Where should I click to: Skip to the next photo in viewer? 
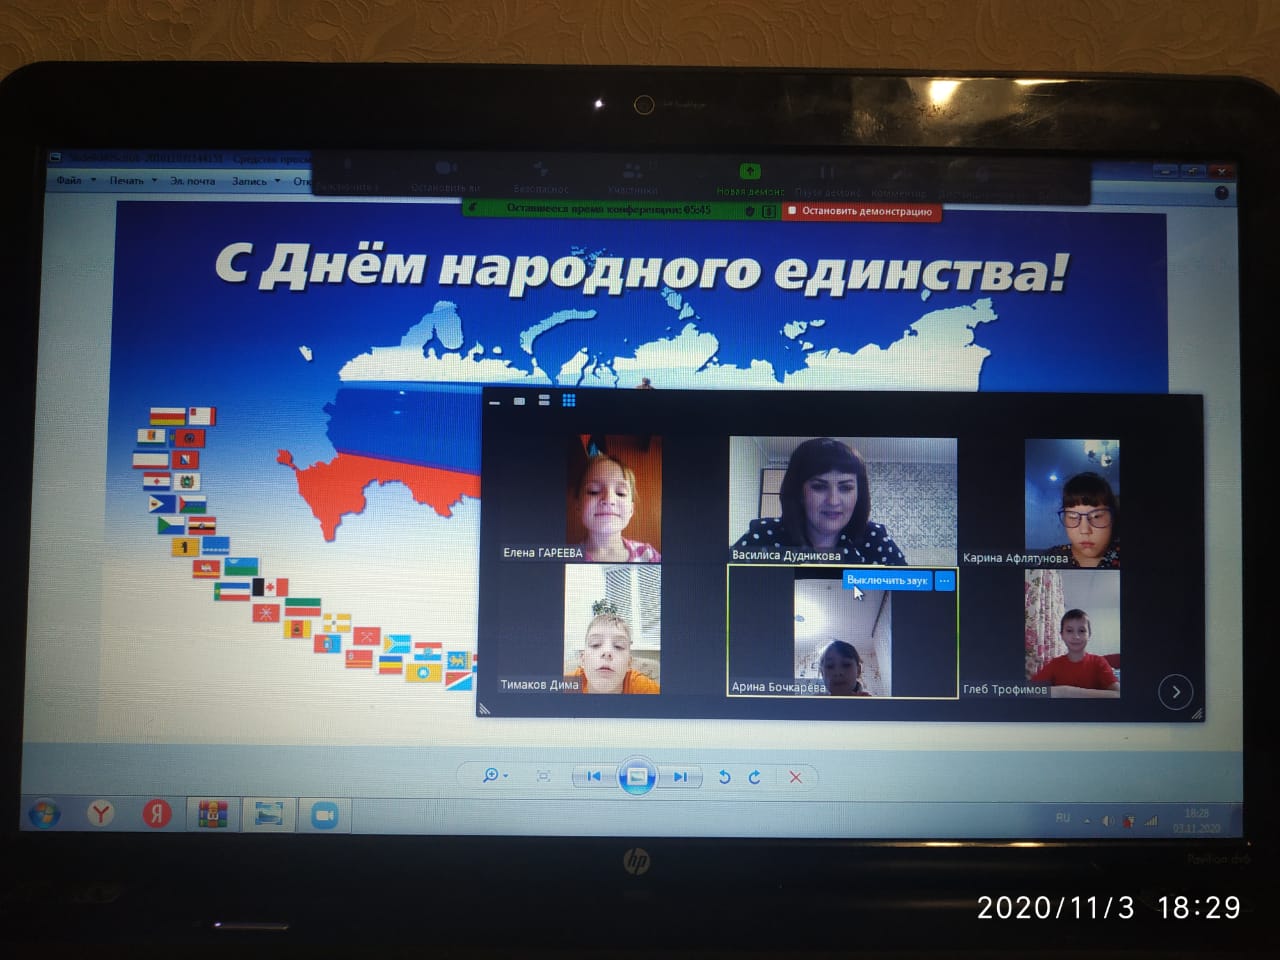[x=680, y=777]
